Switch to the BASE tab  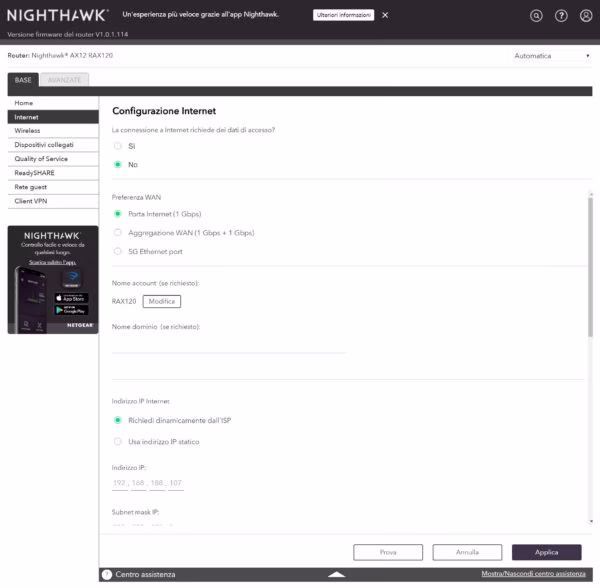[x=23, y=80]
